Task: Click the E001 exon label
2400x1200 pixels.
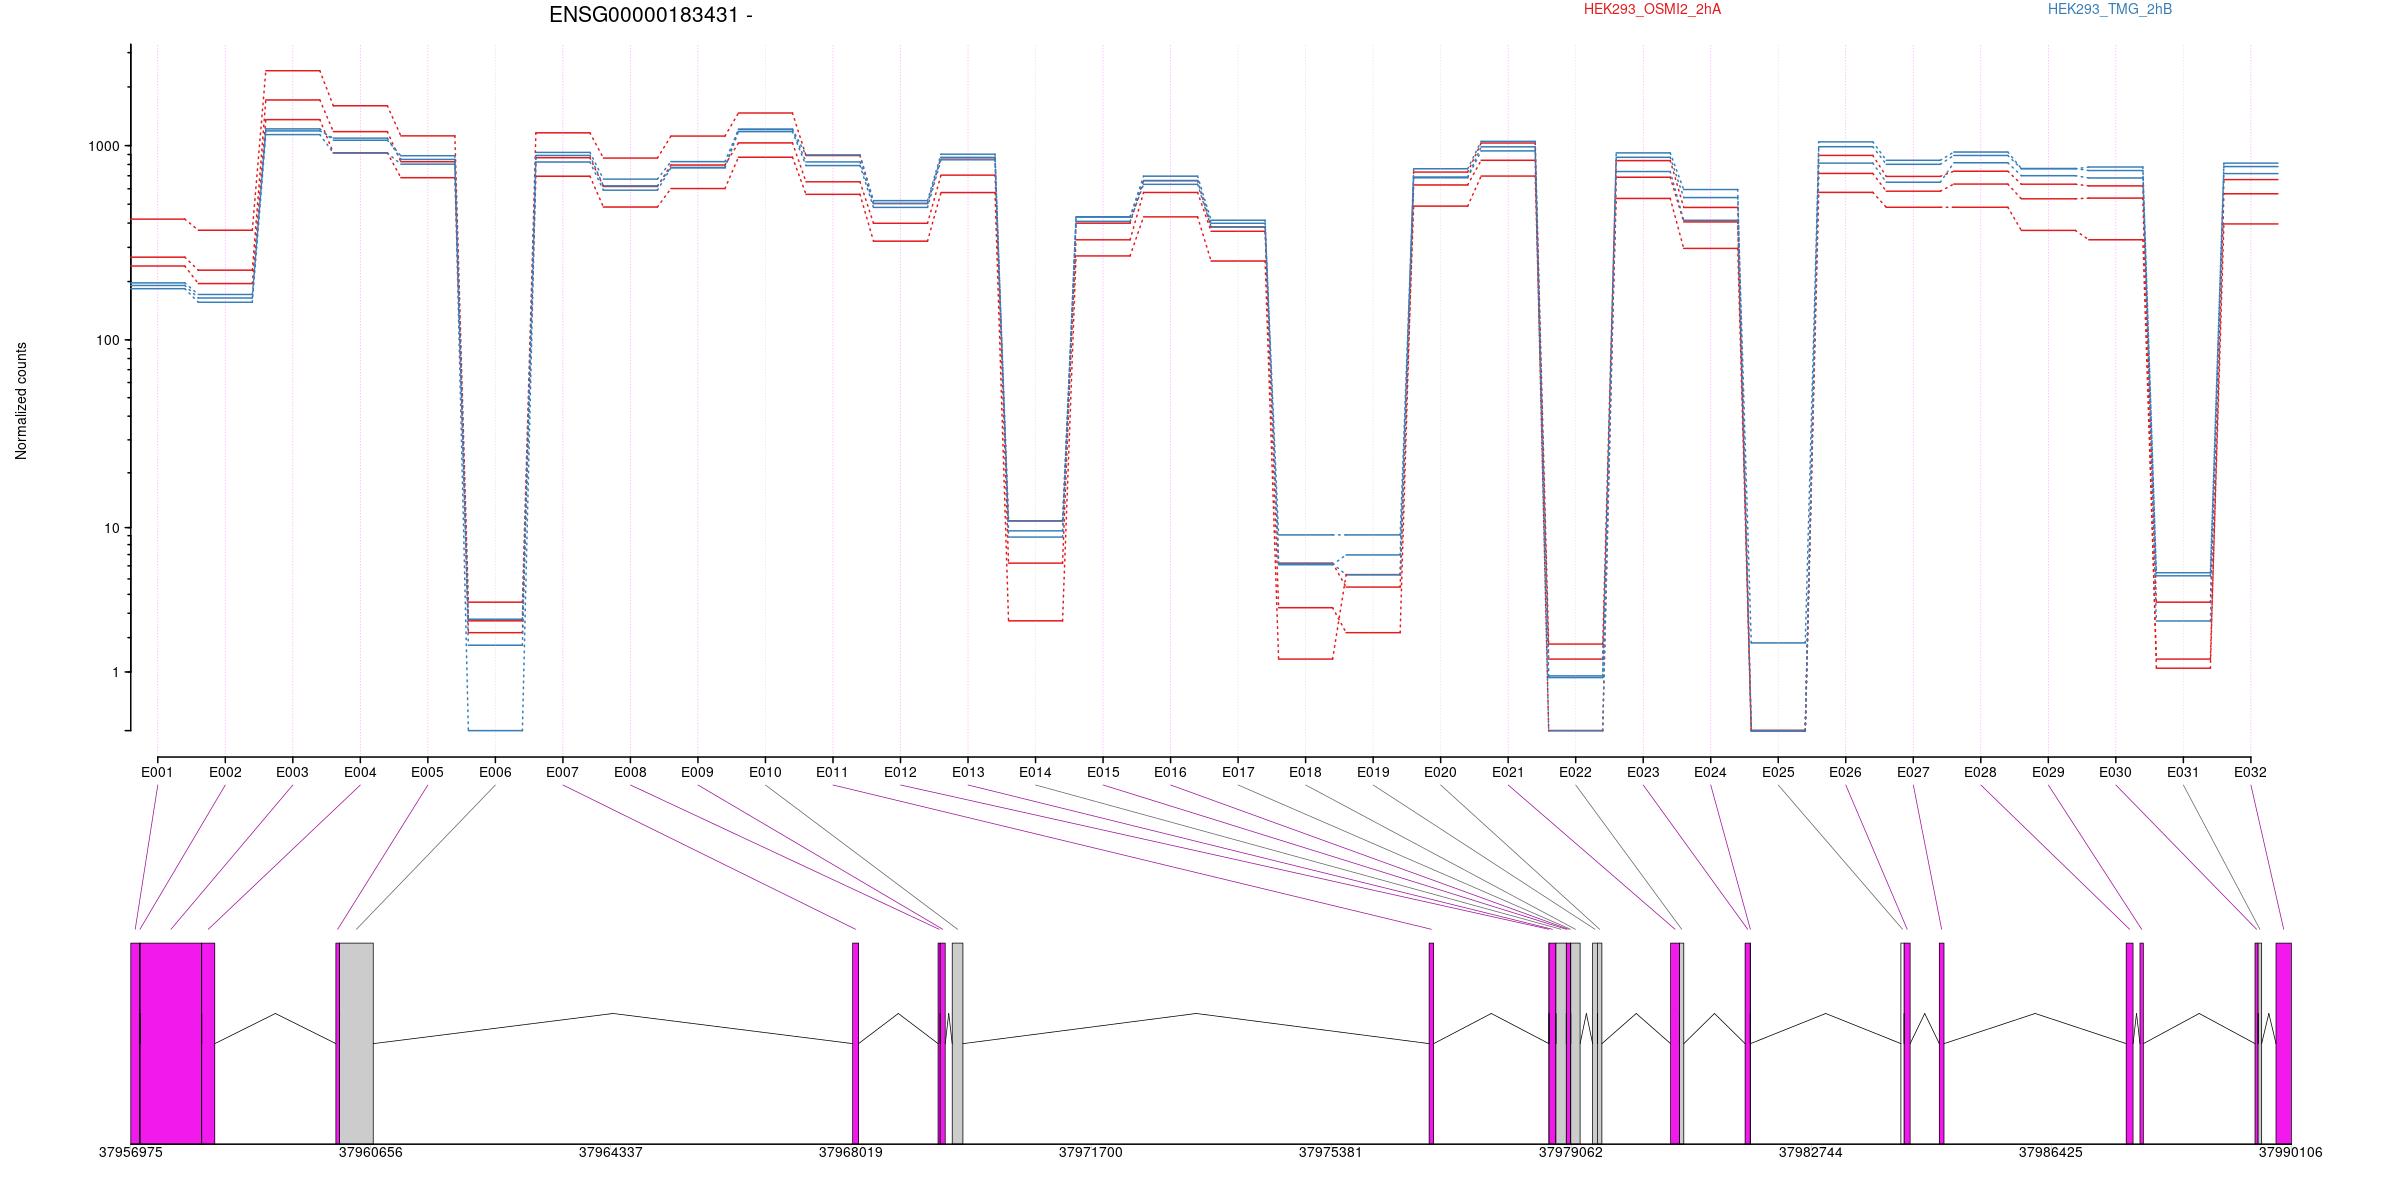Action: [x=157, y=772]
